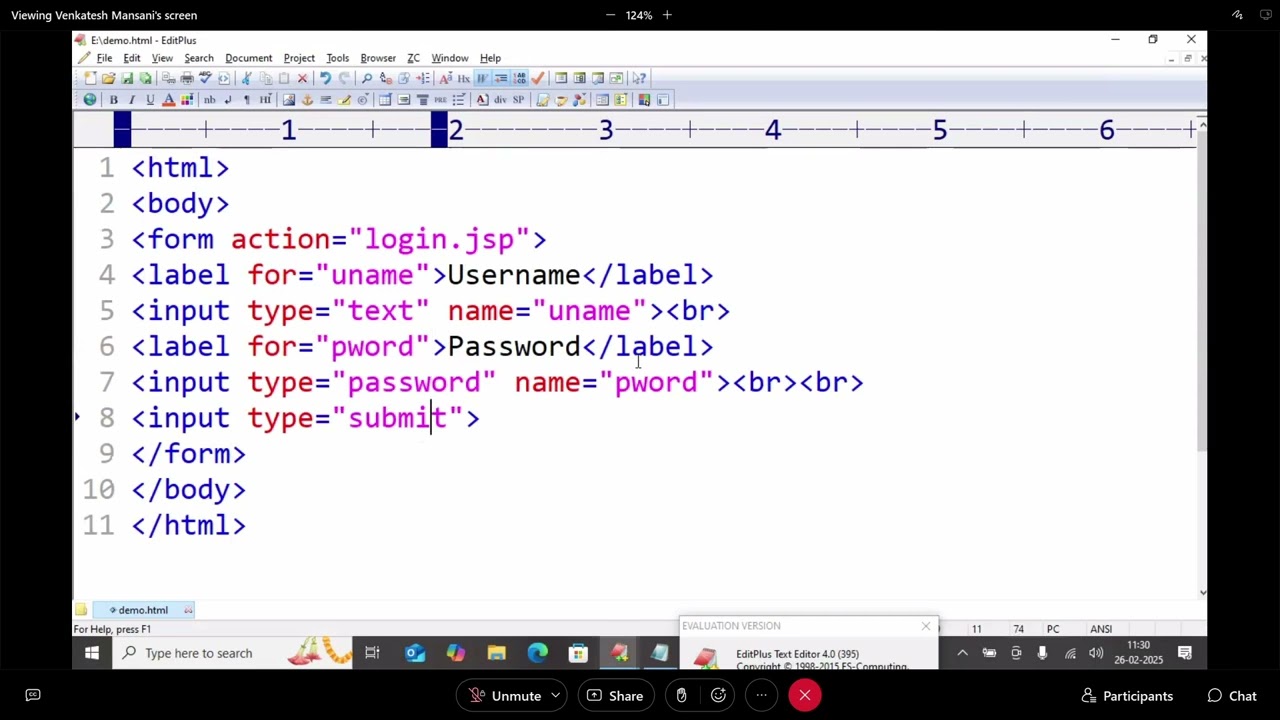Open browser preview globe icon
The height and width of the screenshot is (720, 1280).
tap(90, 100)
